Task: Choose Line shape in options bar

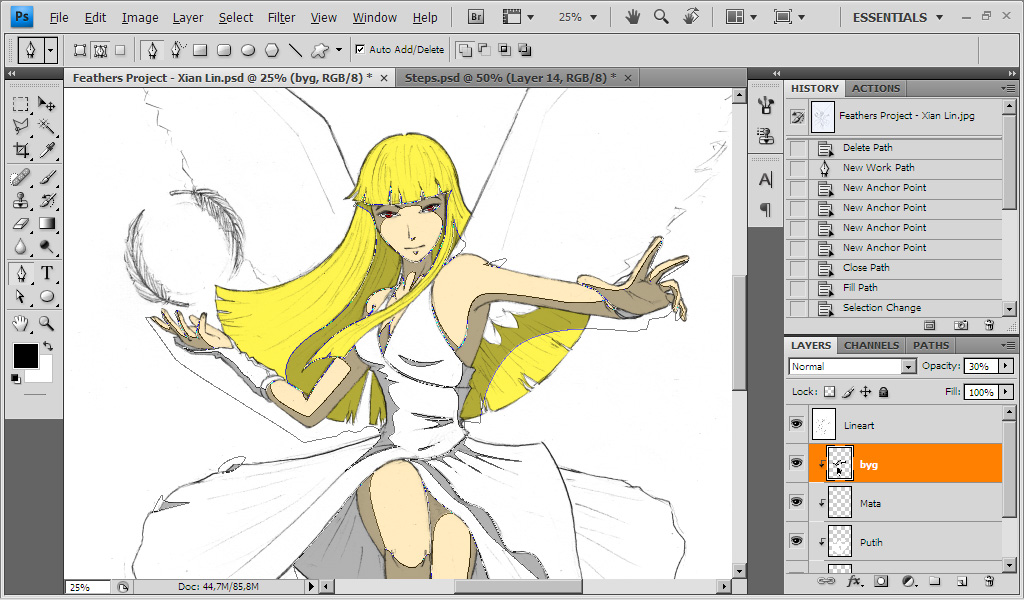Action: click(295, 50)
